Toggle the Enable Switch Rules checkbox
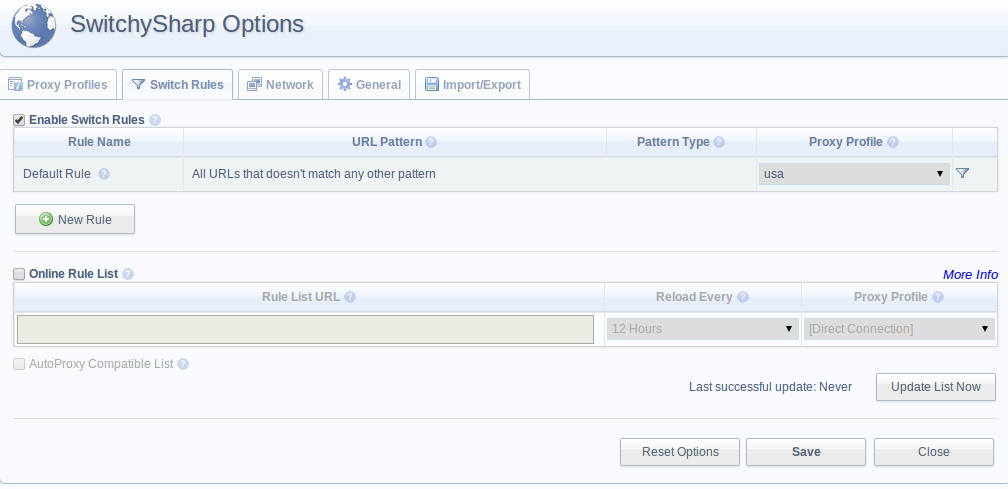Screen dimensions: 1008x489 coord(19,120)
